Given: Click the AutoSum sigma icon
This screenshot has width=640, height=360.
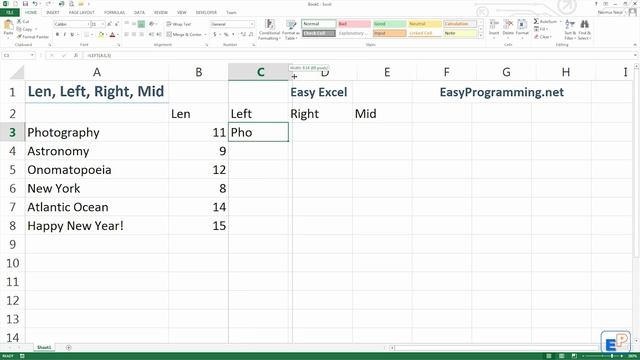Looking at the screenshot, I should pyautogui.click(x=536, y=21).
